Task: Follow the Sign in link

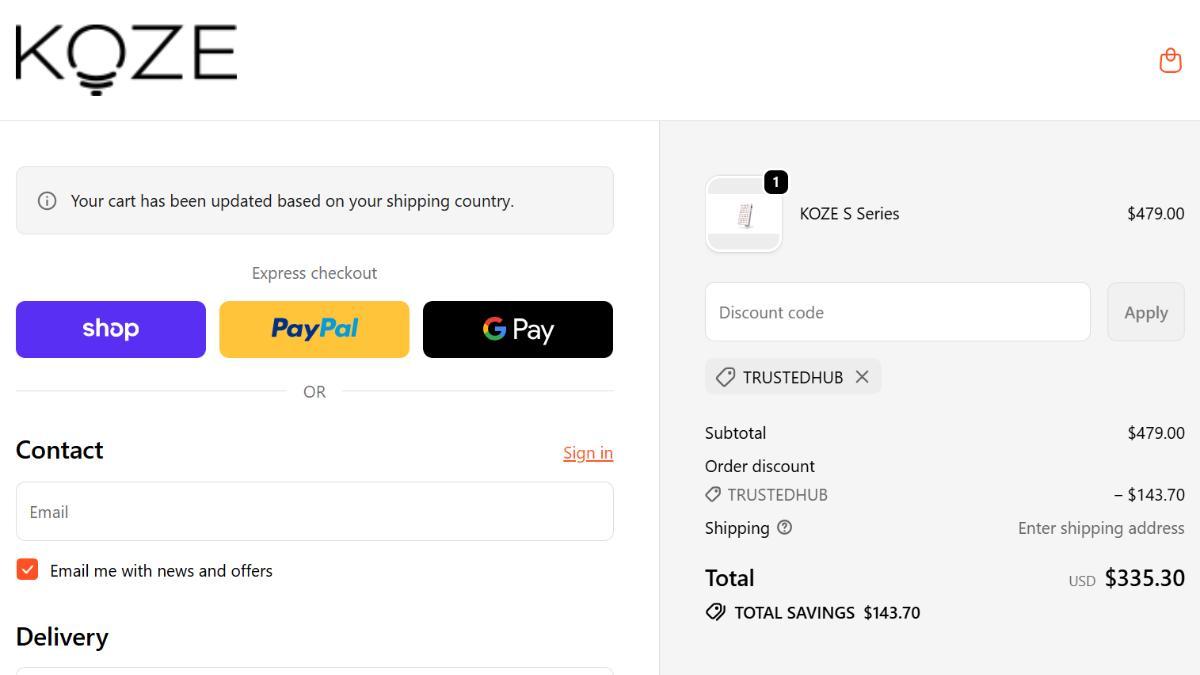Action: [x=588, y=453]
